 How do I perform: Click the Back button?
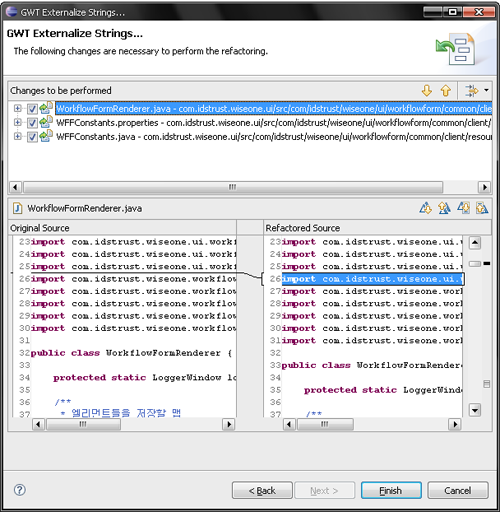point(262,490)
